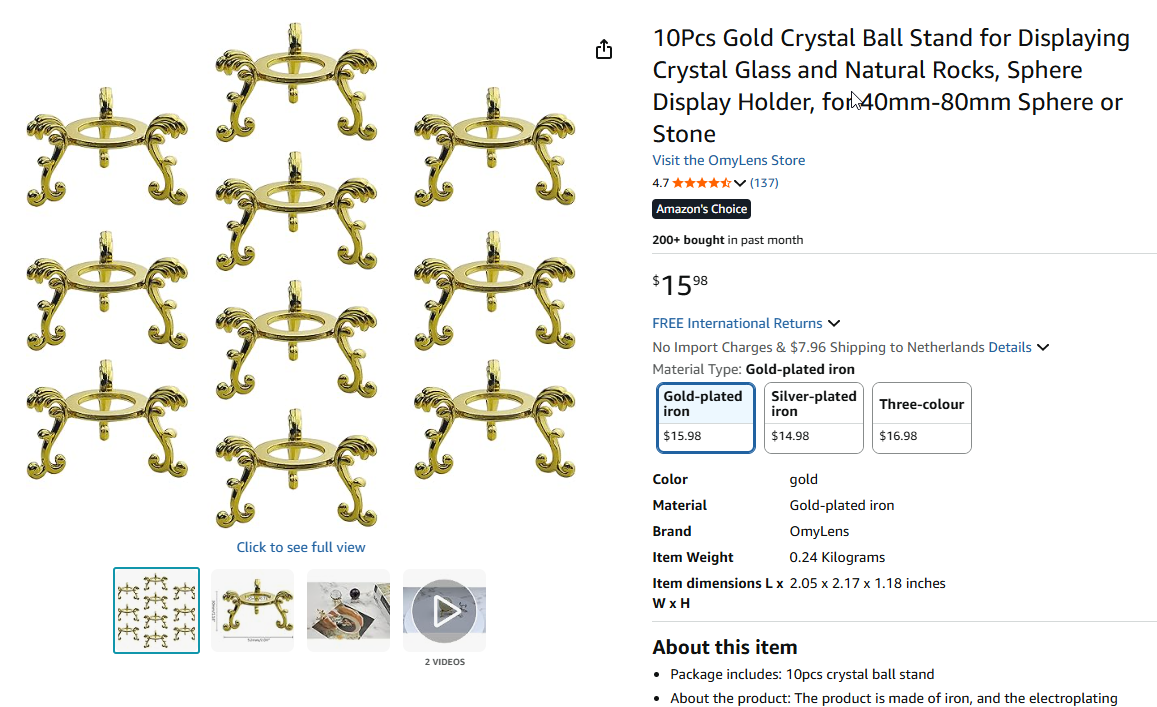
Task: Click the shipping Details link
Action: tap(1010, 348)
